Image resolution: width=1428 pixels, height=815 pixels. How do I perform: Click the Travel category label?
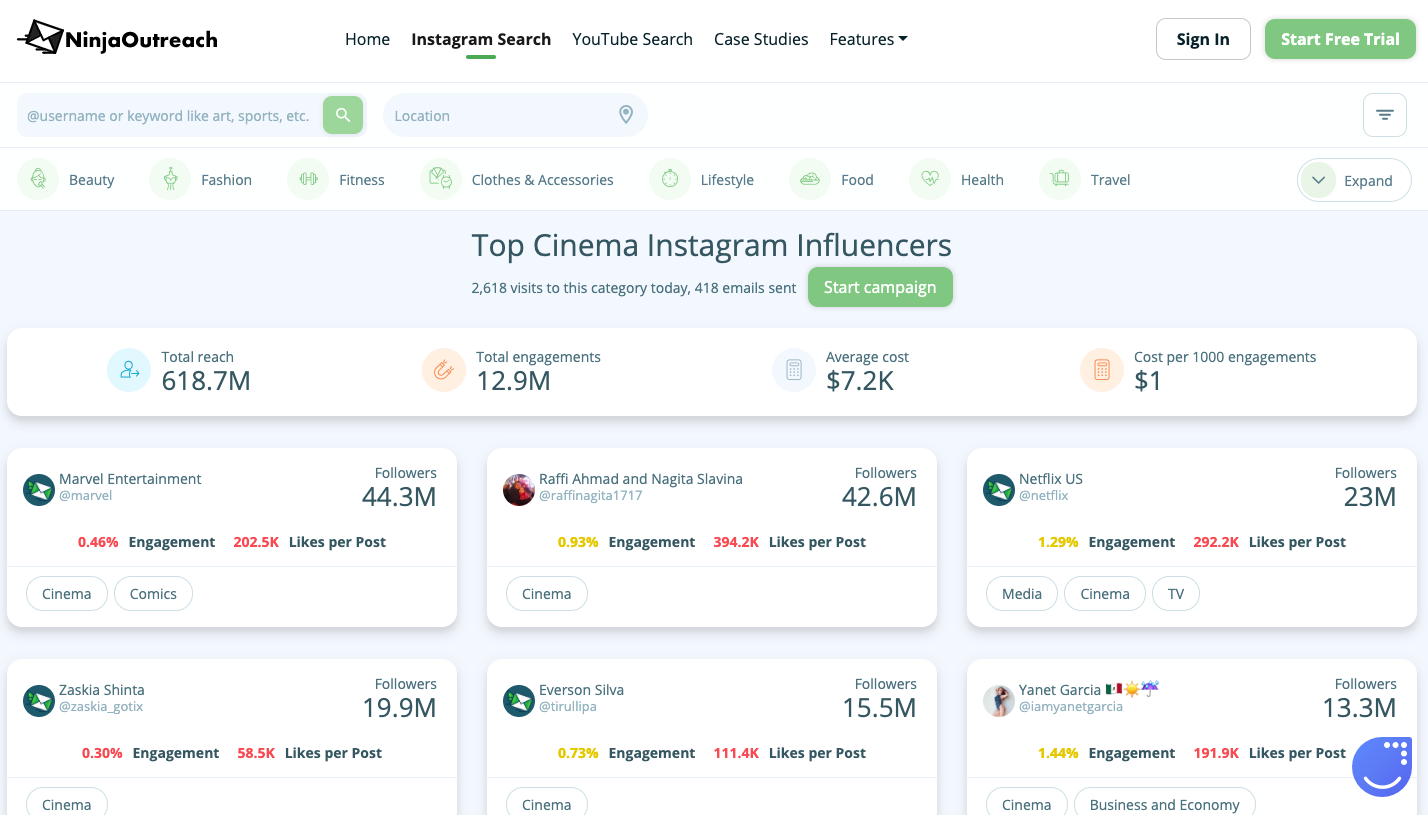(x=1111, y=180)
